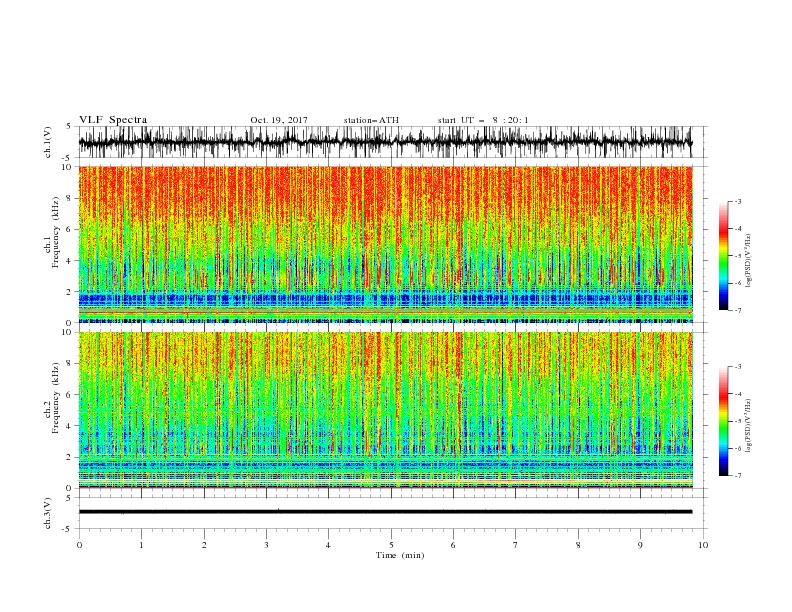Click tick label "3" on the Time axis

coord(266,545)
